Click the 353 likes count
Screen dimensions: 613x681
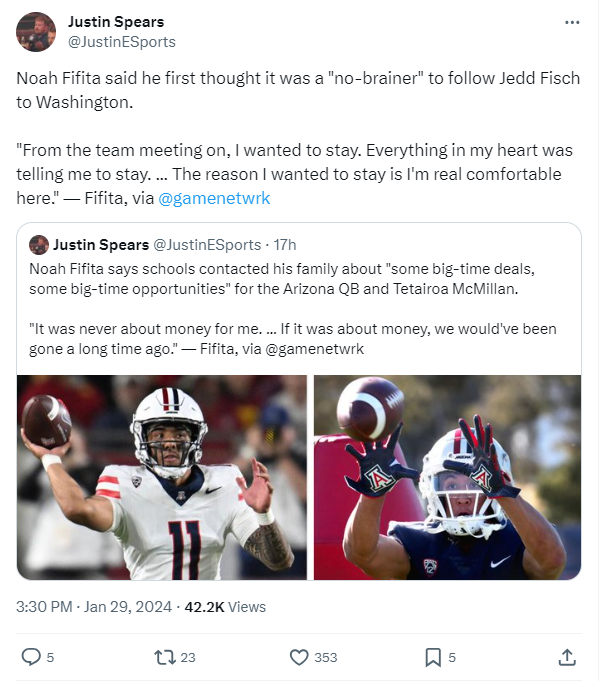coord(327,657)
